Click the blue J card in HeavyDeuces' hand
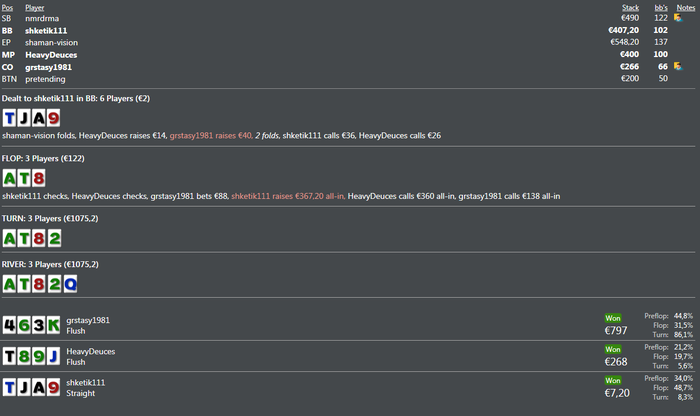 (53, 357)
